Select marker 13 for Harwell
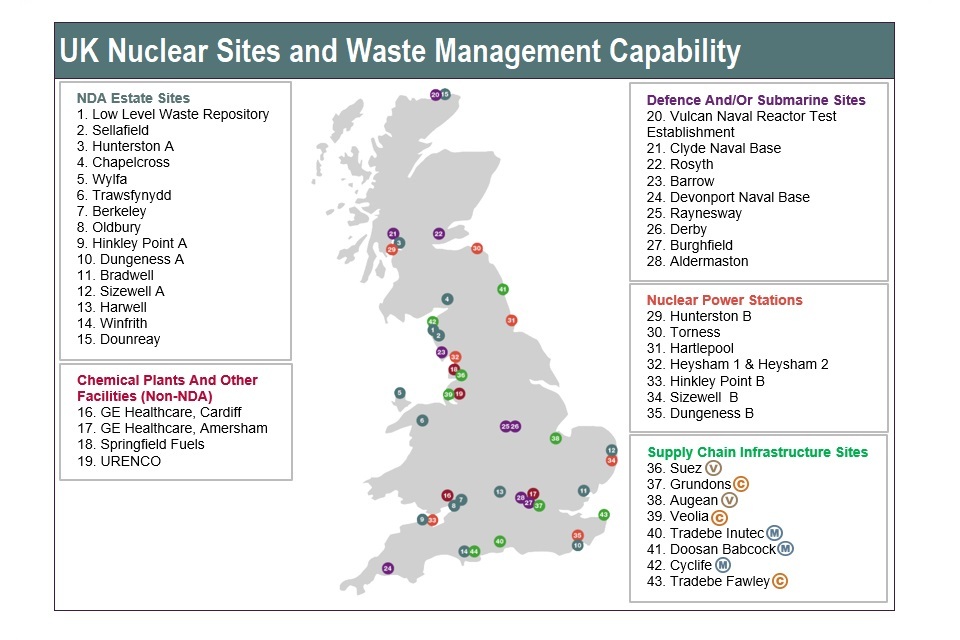 (x=500, y=492)
